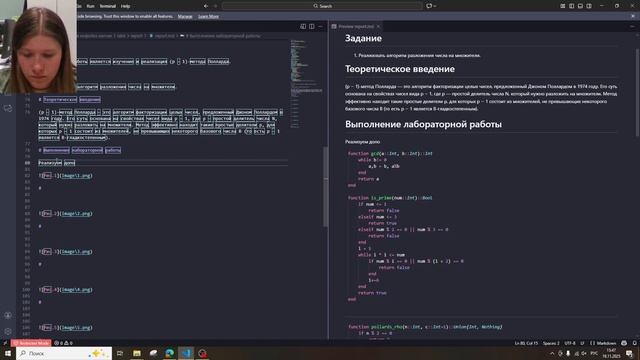Click 'function gcd' code line in preview

390,153
